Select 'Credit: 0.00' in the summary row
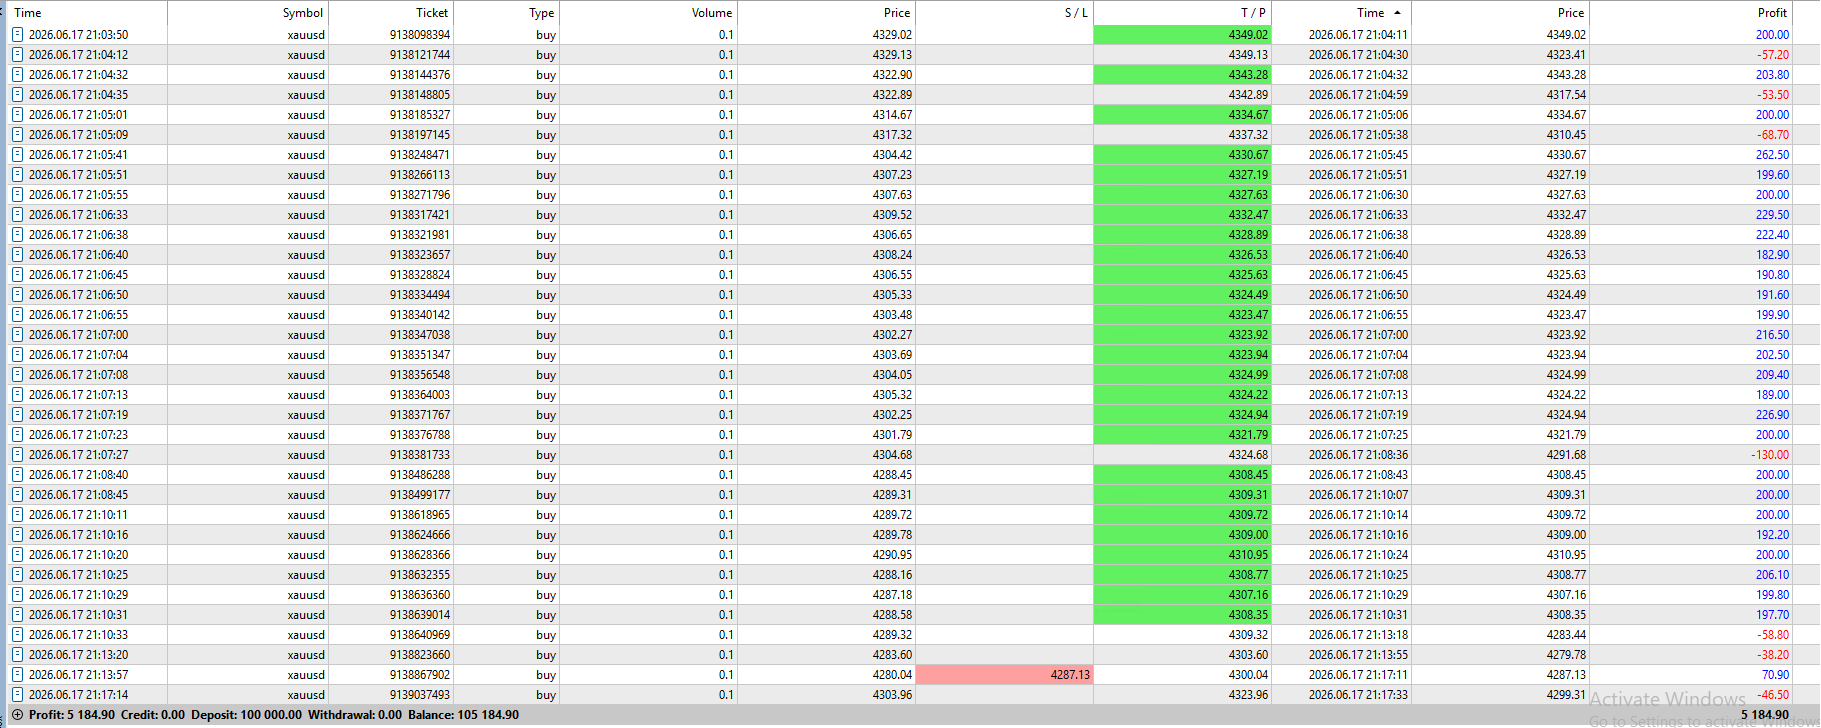This screenshot has width=1821, height=728. pyautogui.click(x=153, y=715)
